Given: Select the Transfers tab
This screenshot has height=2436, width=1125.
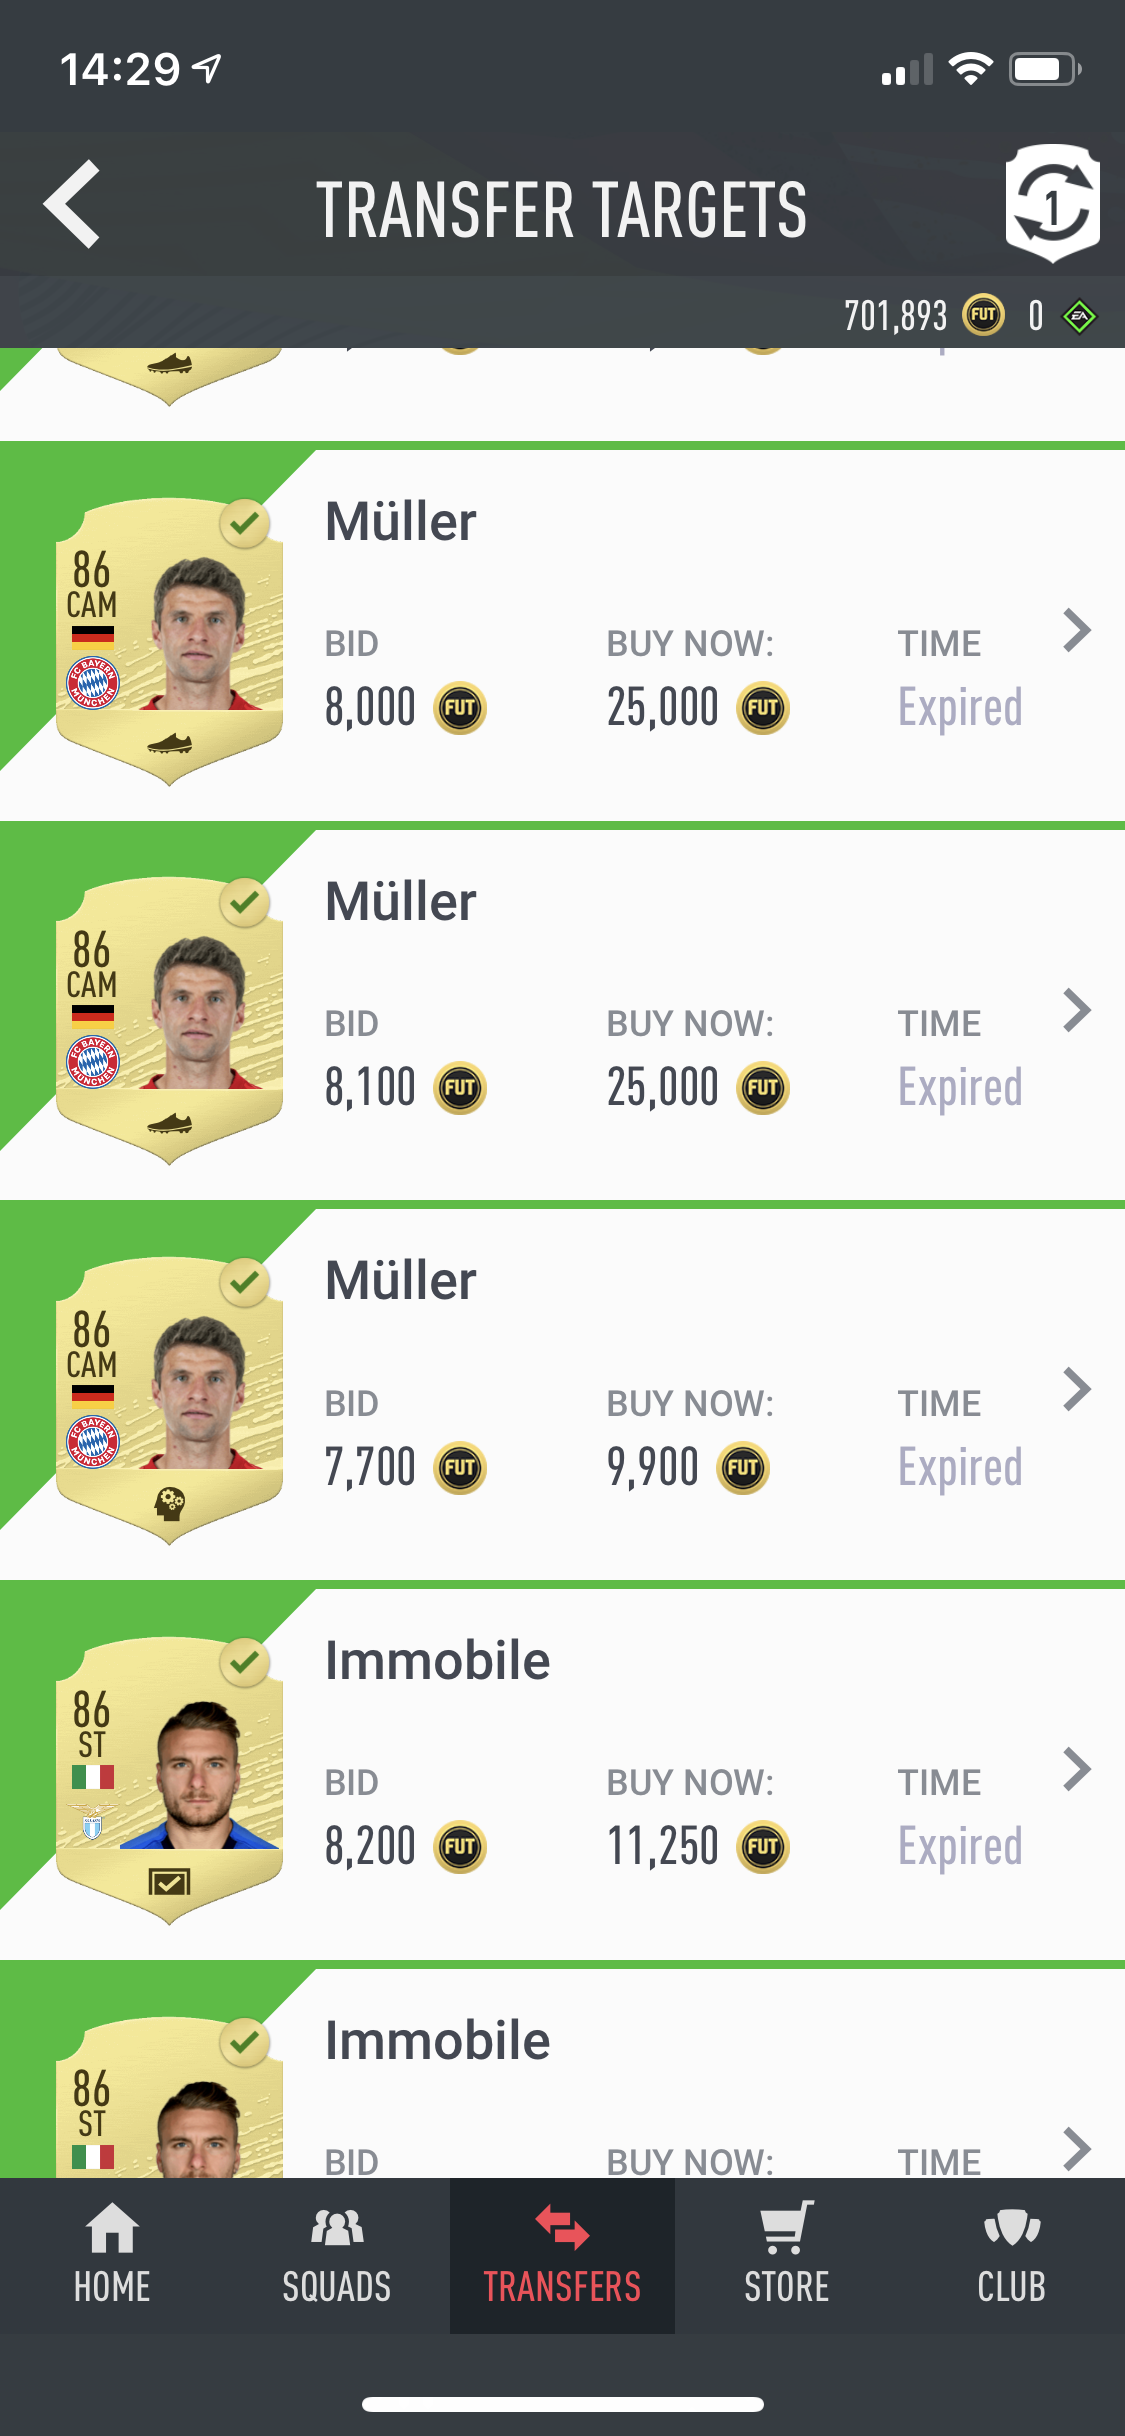Looking at the screenshot, I should coord(562,2255).
